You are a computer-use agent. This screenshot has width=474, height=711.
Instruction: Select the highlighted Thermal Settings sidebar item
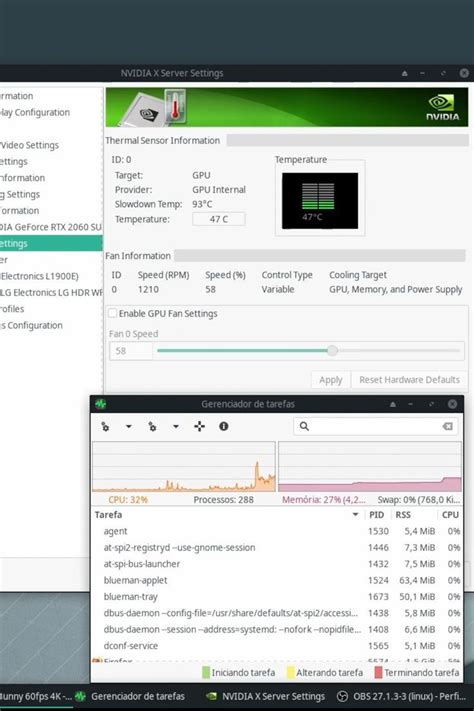[x=51, y=243]
